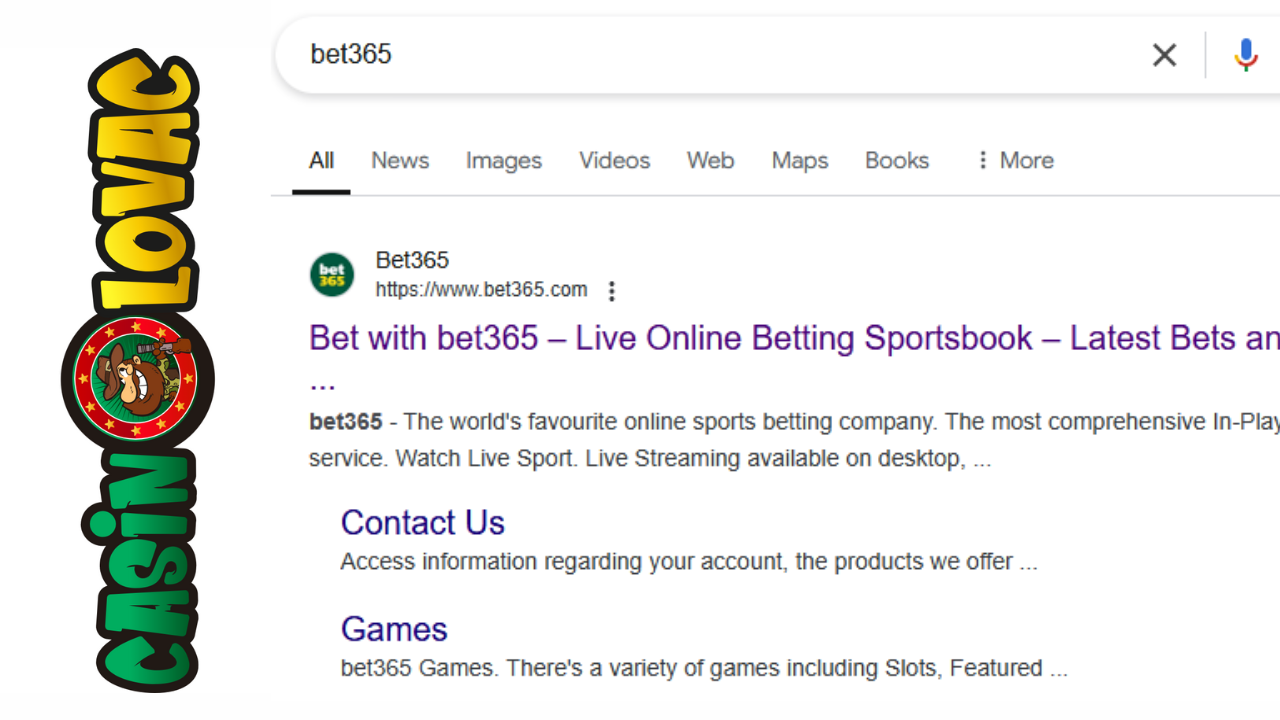Click the https://www.bet365.com URL text
The width and height of the screenshot is (1280, 720).
481,290
